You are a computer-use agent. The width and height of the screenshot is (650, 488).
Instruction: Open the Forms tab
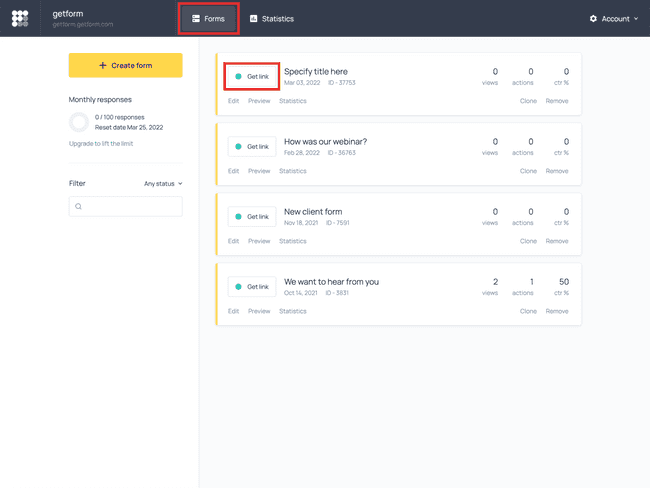[x=209, y=19]
